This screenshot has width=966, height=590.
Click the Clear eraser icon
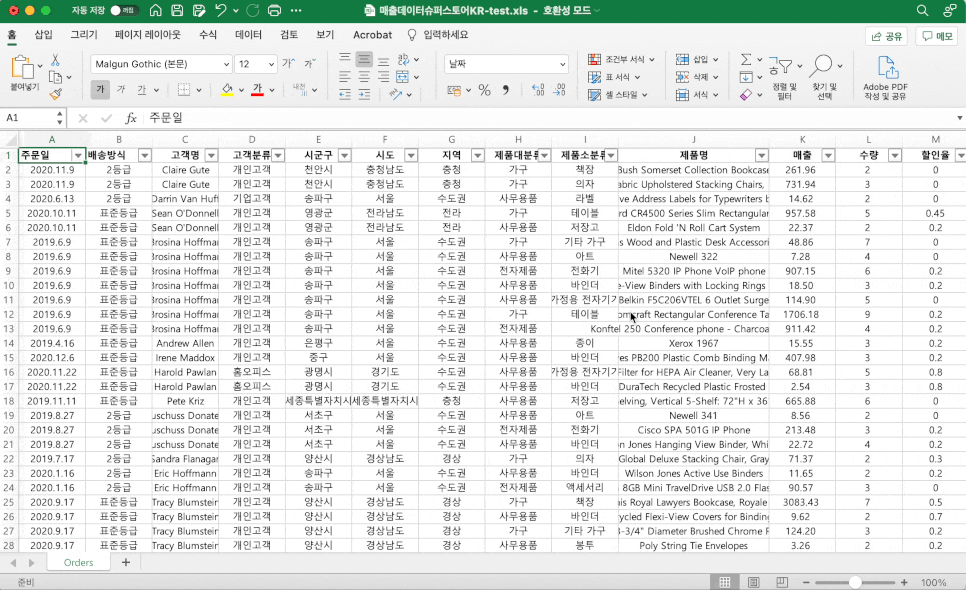pos(745,95)
